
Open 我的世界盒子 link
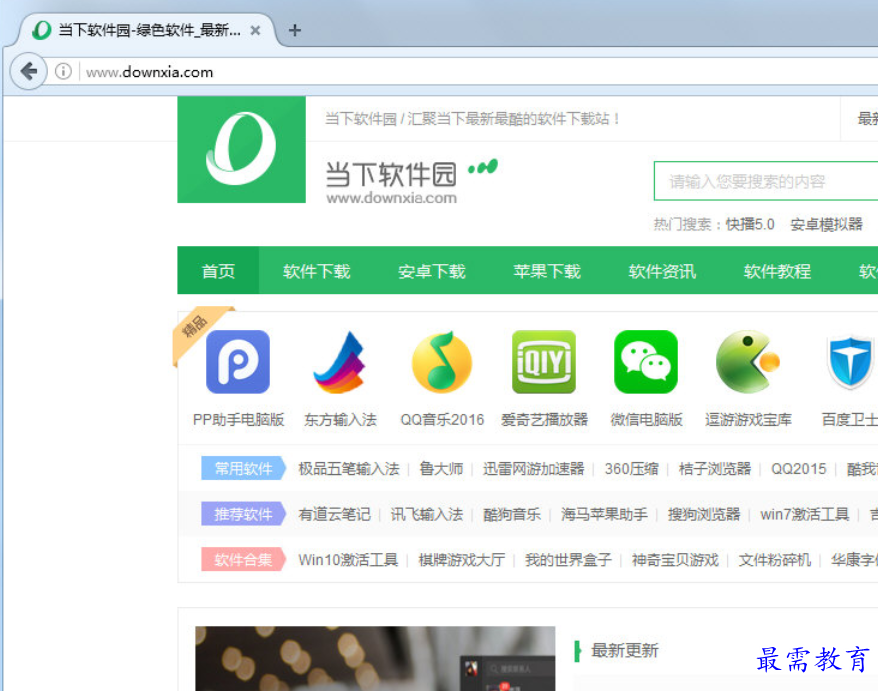click(568, 560)
